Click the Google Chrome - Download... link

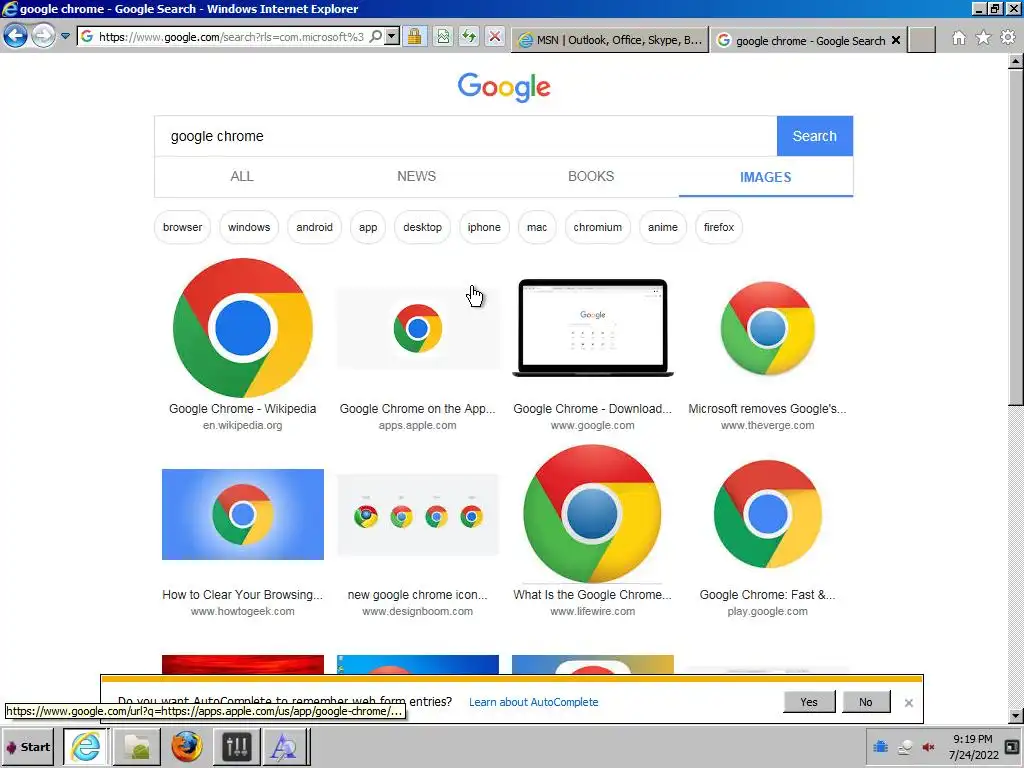(x=592, y=409)
